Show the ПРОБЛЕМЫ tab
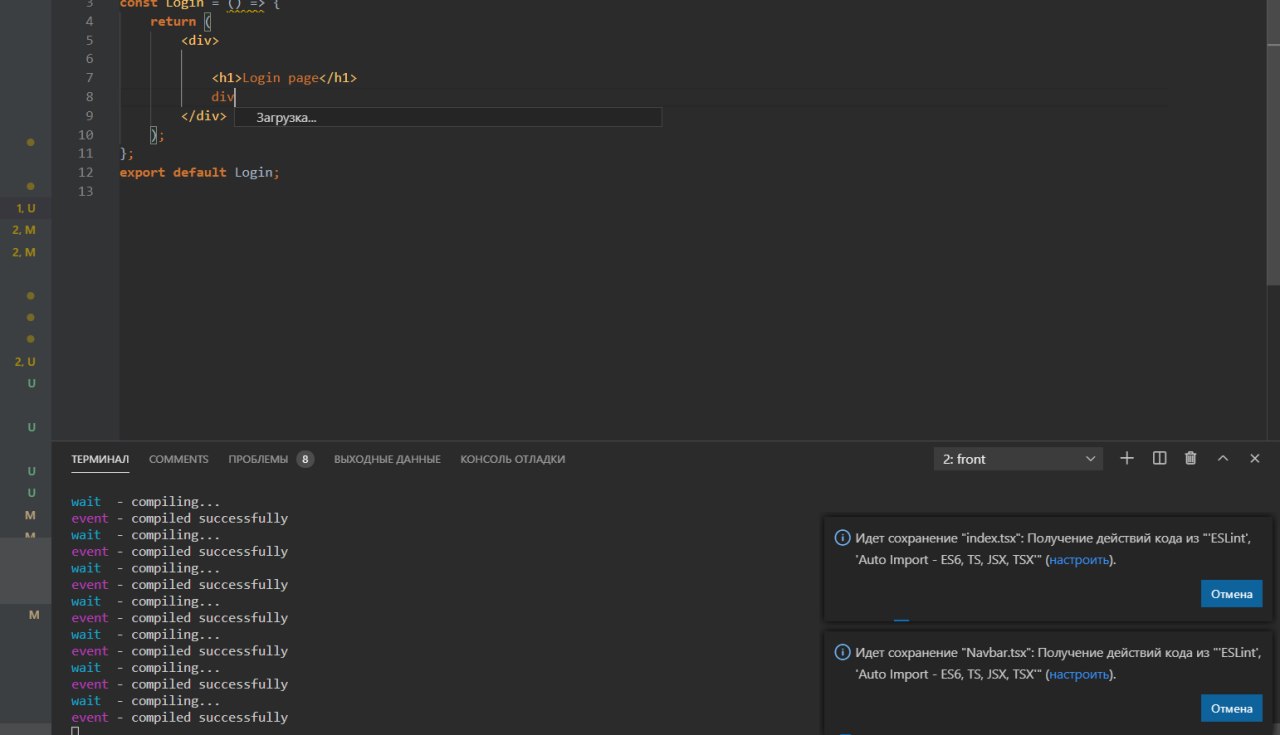Screen dimensions: 1280x735 point(258,459)
